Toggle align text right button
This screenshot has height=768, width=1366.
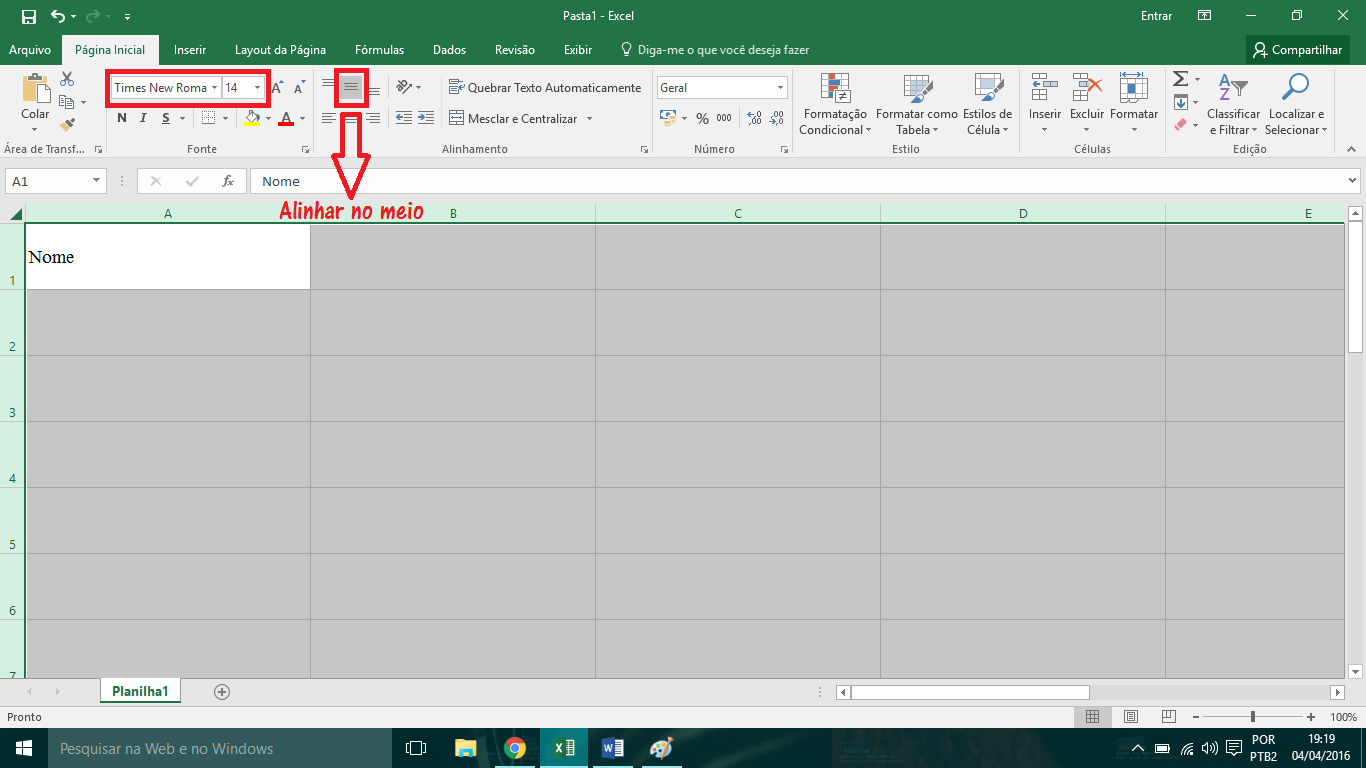coord(373,118)
